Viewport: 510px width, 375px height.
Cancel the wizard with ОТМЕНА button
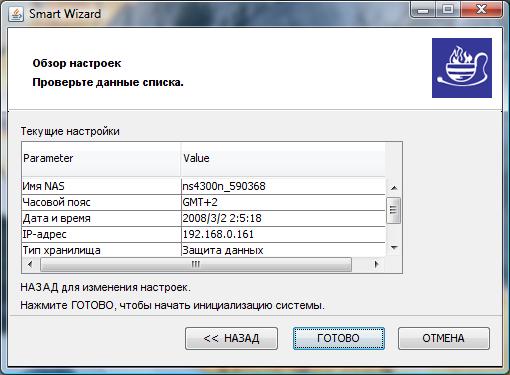tap(444, 338)
